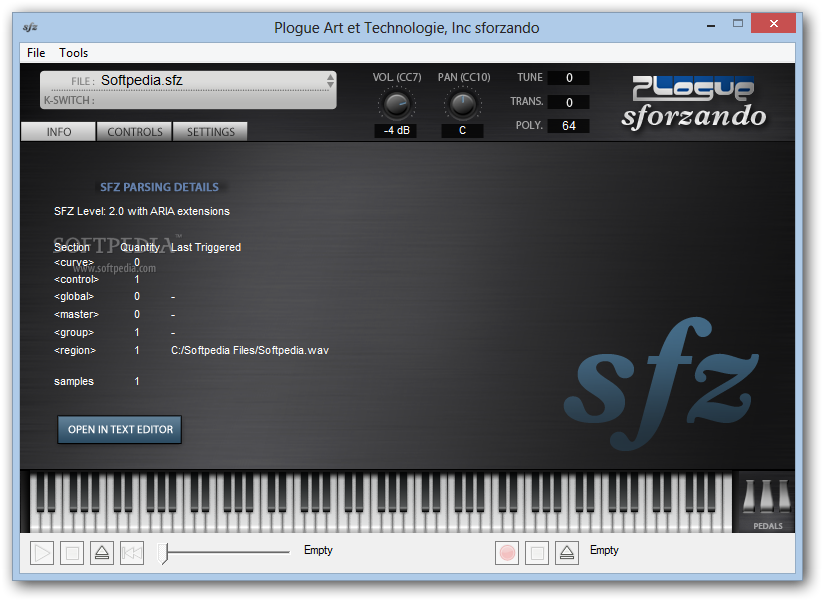Click the Plogue logo

click(x=693, y=88)
